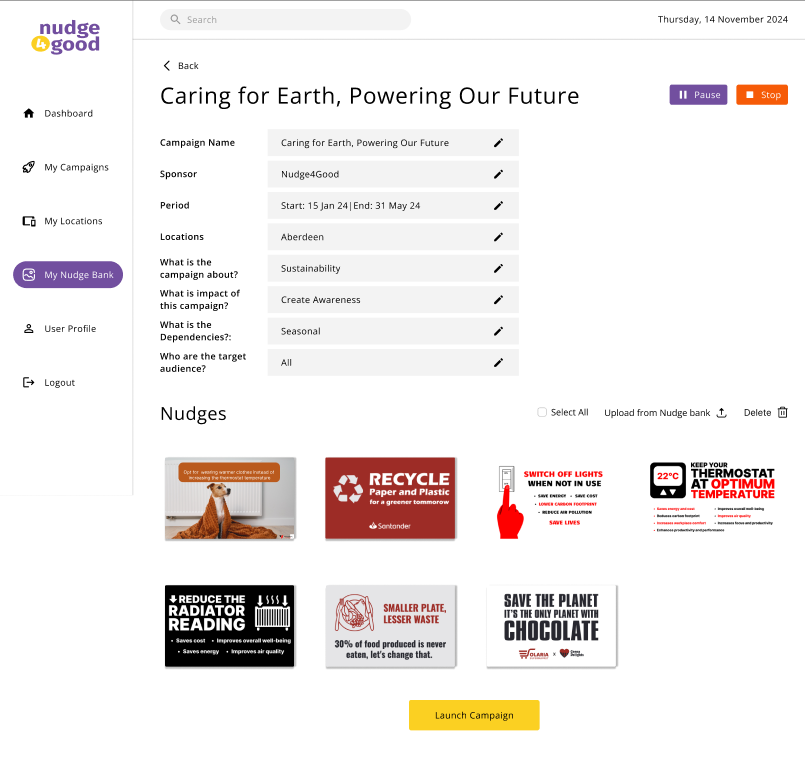The height and width of the screenshot is (760, 805).
Task: Click the Nudge4Good logo
Action: coord(66,38)
